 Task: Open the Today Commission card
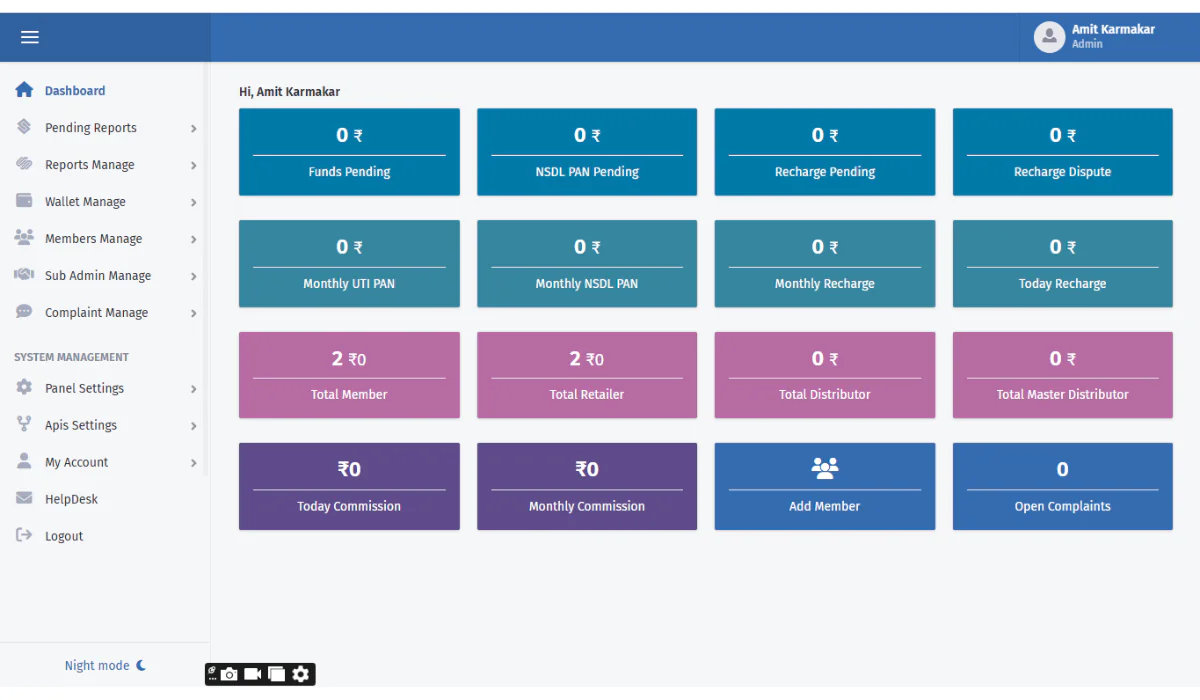[349, 486]
